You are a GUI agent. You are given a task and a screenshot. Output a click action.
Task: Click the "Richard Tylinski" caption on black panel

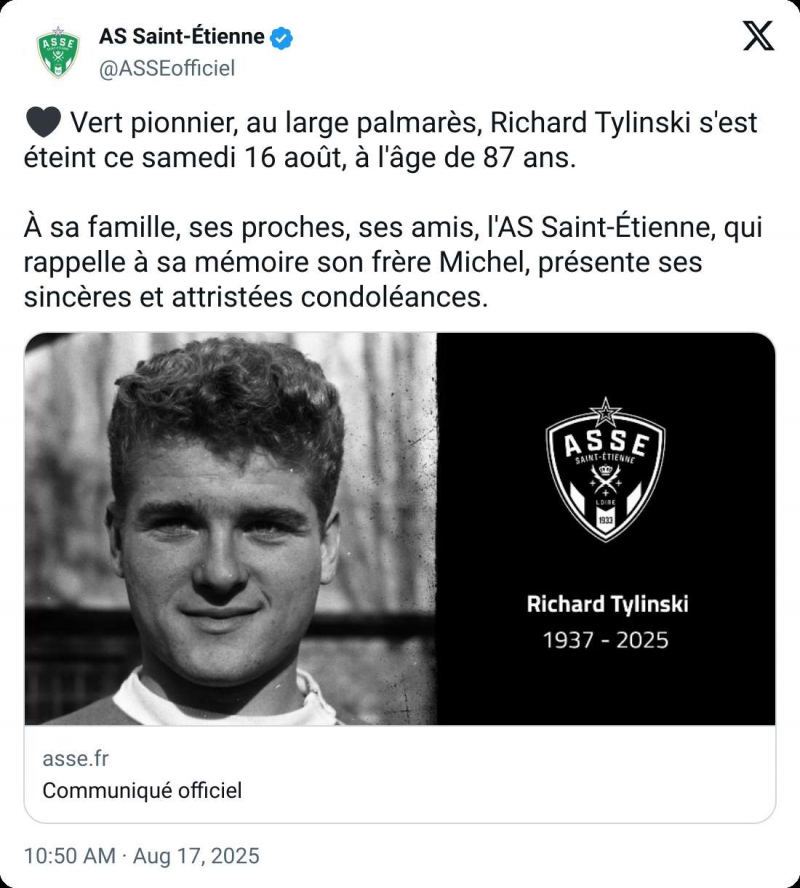(x=607, y=604)
